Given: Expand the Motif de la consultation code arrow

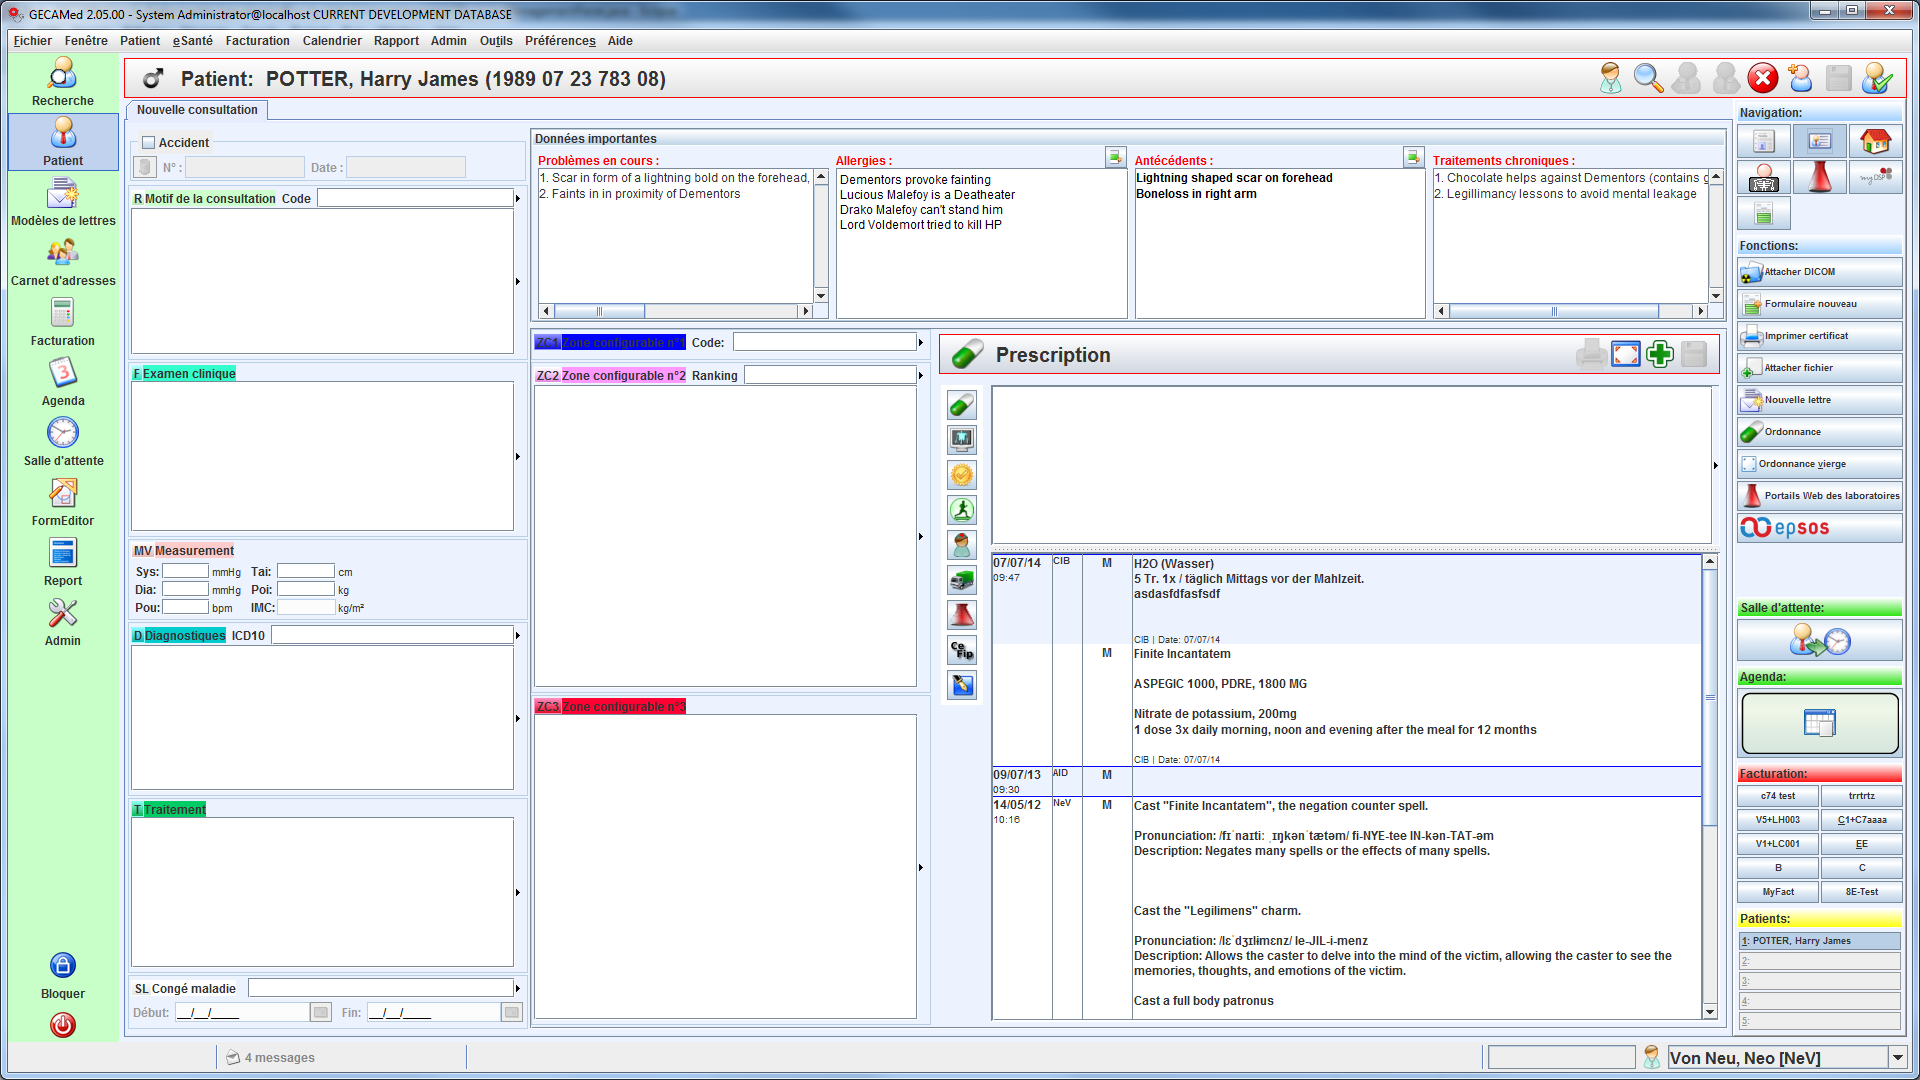Looking at the screenshot, I should (517, 199).
